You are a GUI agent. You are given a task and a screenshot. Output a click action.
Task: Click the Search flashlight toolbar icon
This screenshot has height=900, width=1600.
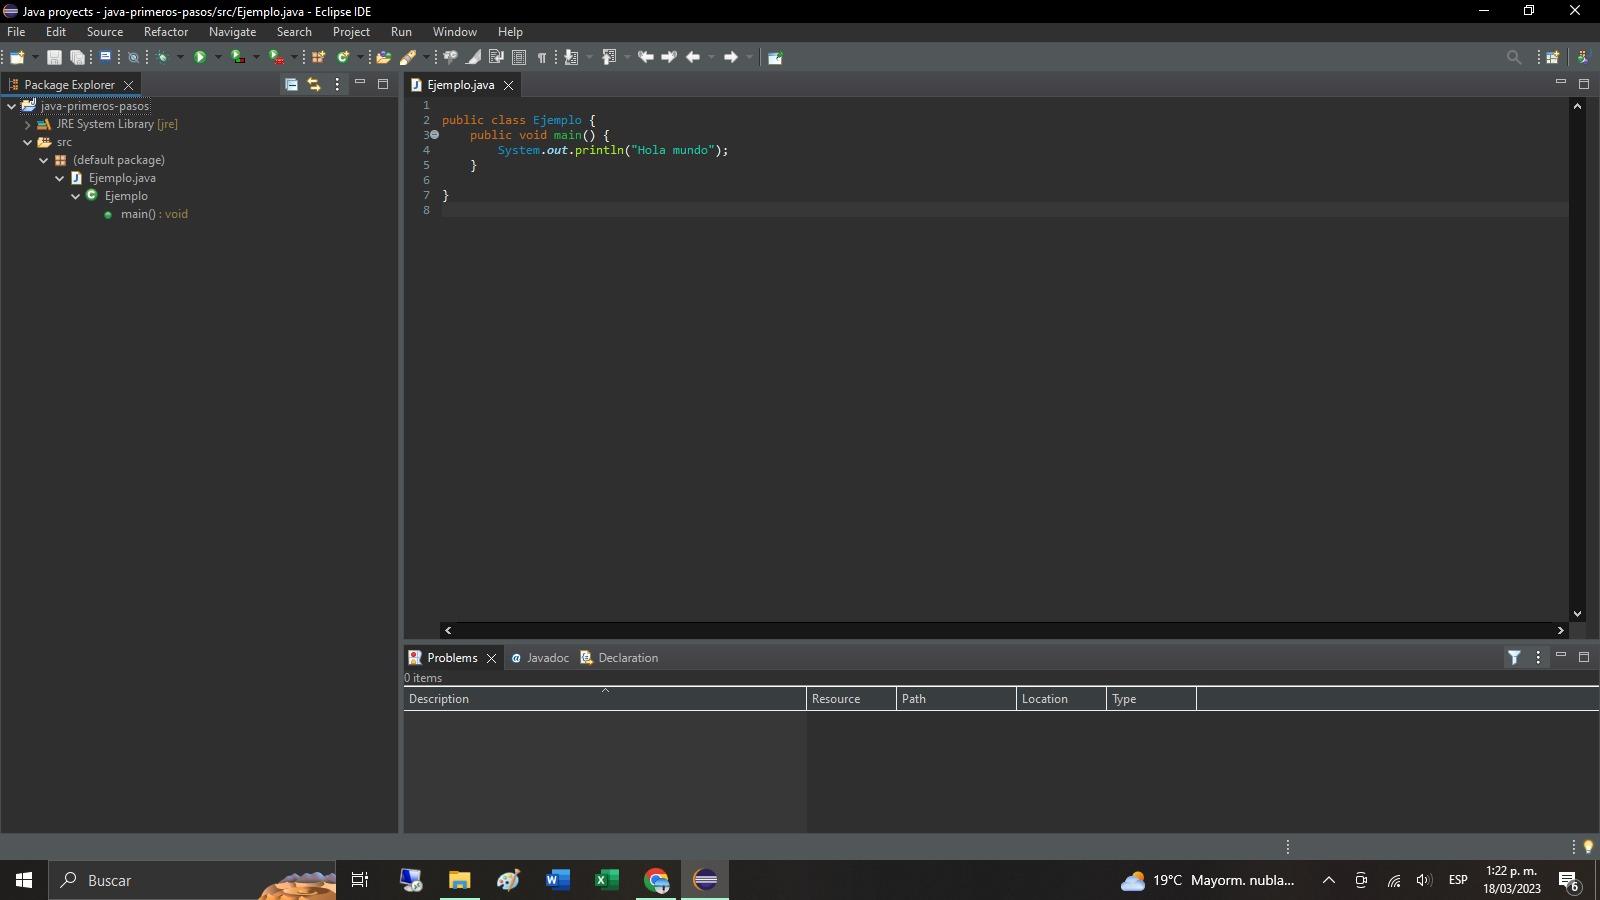pyautogui.click(x=408, y=57)
